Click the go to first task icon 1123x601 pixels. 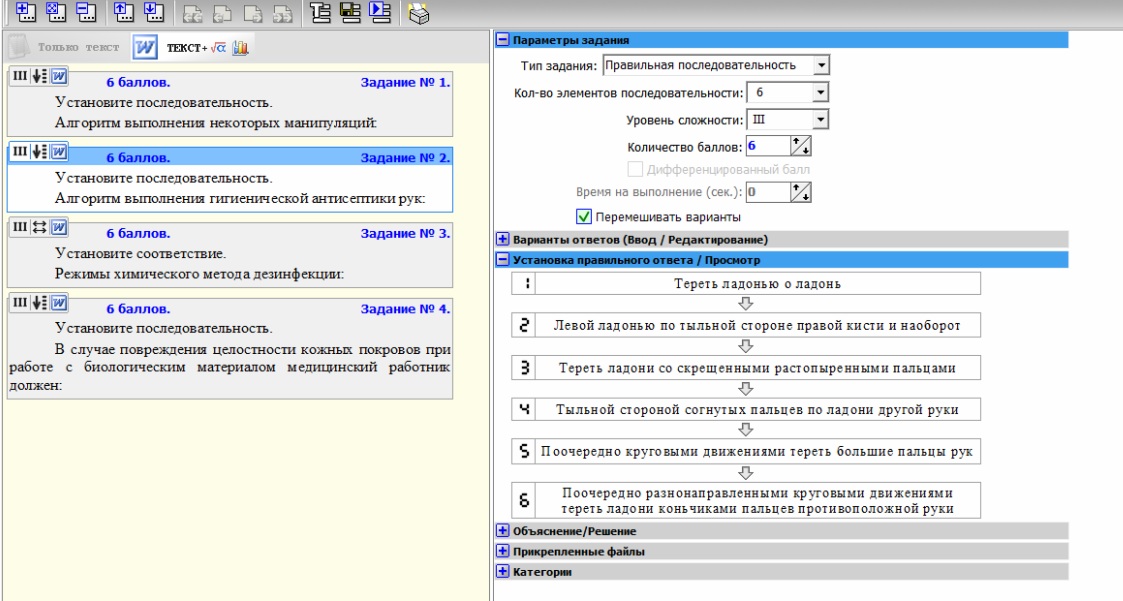coord(192,14)
